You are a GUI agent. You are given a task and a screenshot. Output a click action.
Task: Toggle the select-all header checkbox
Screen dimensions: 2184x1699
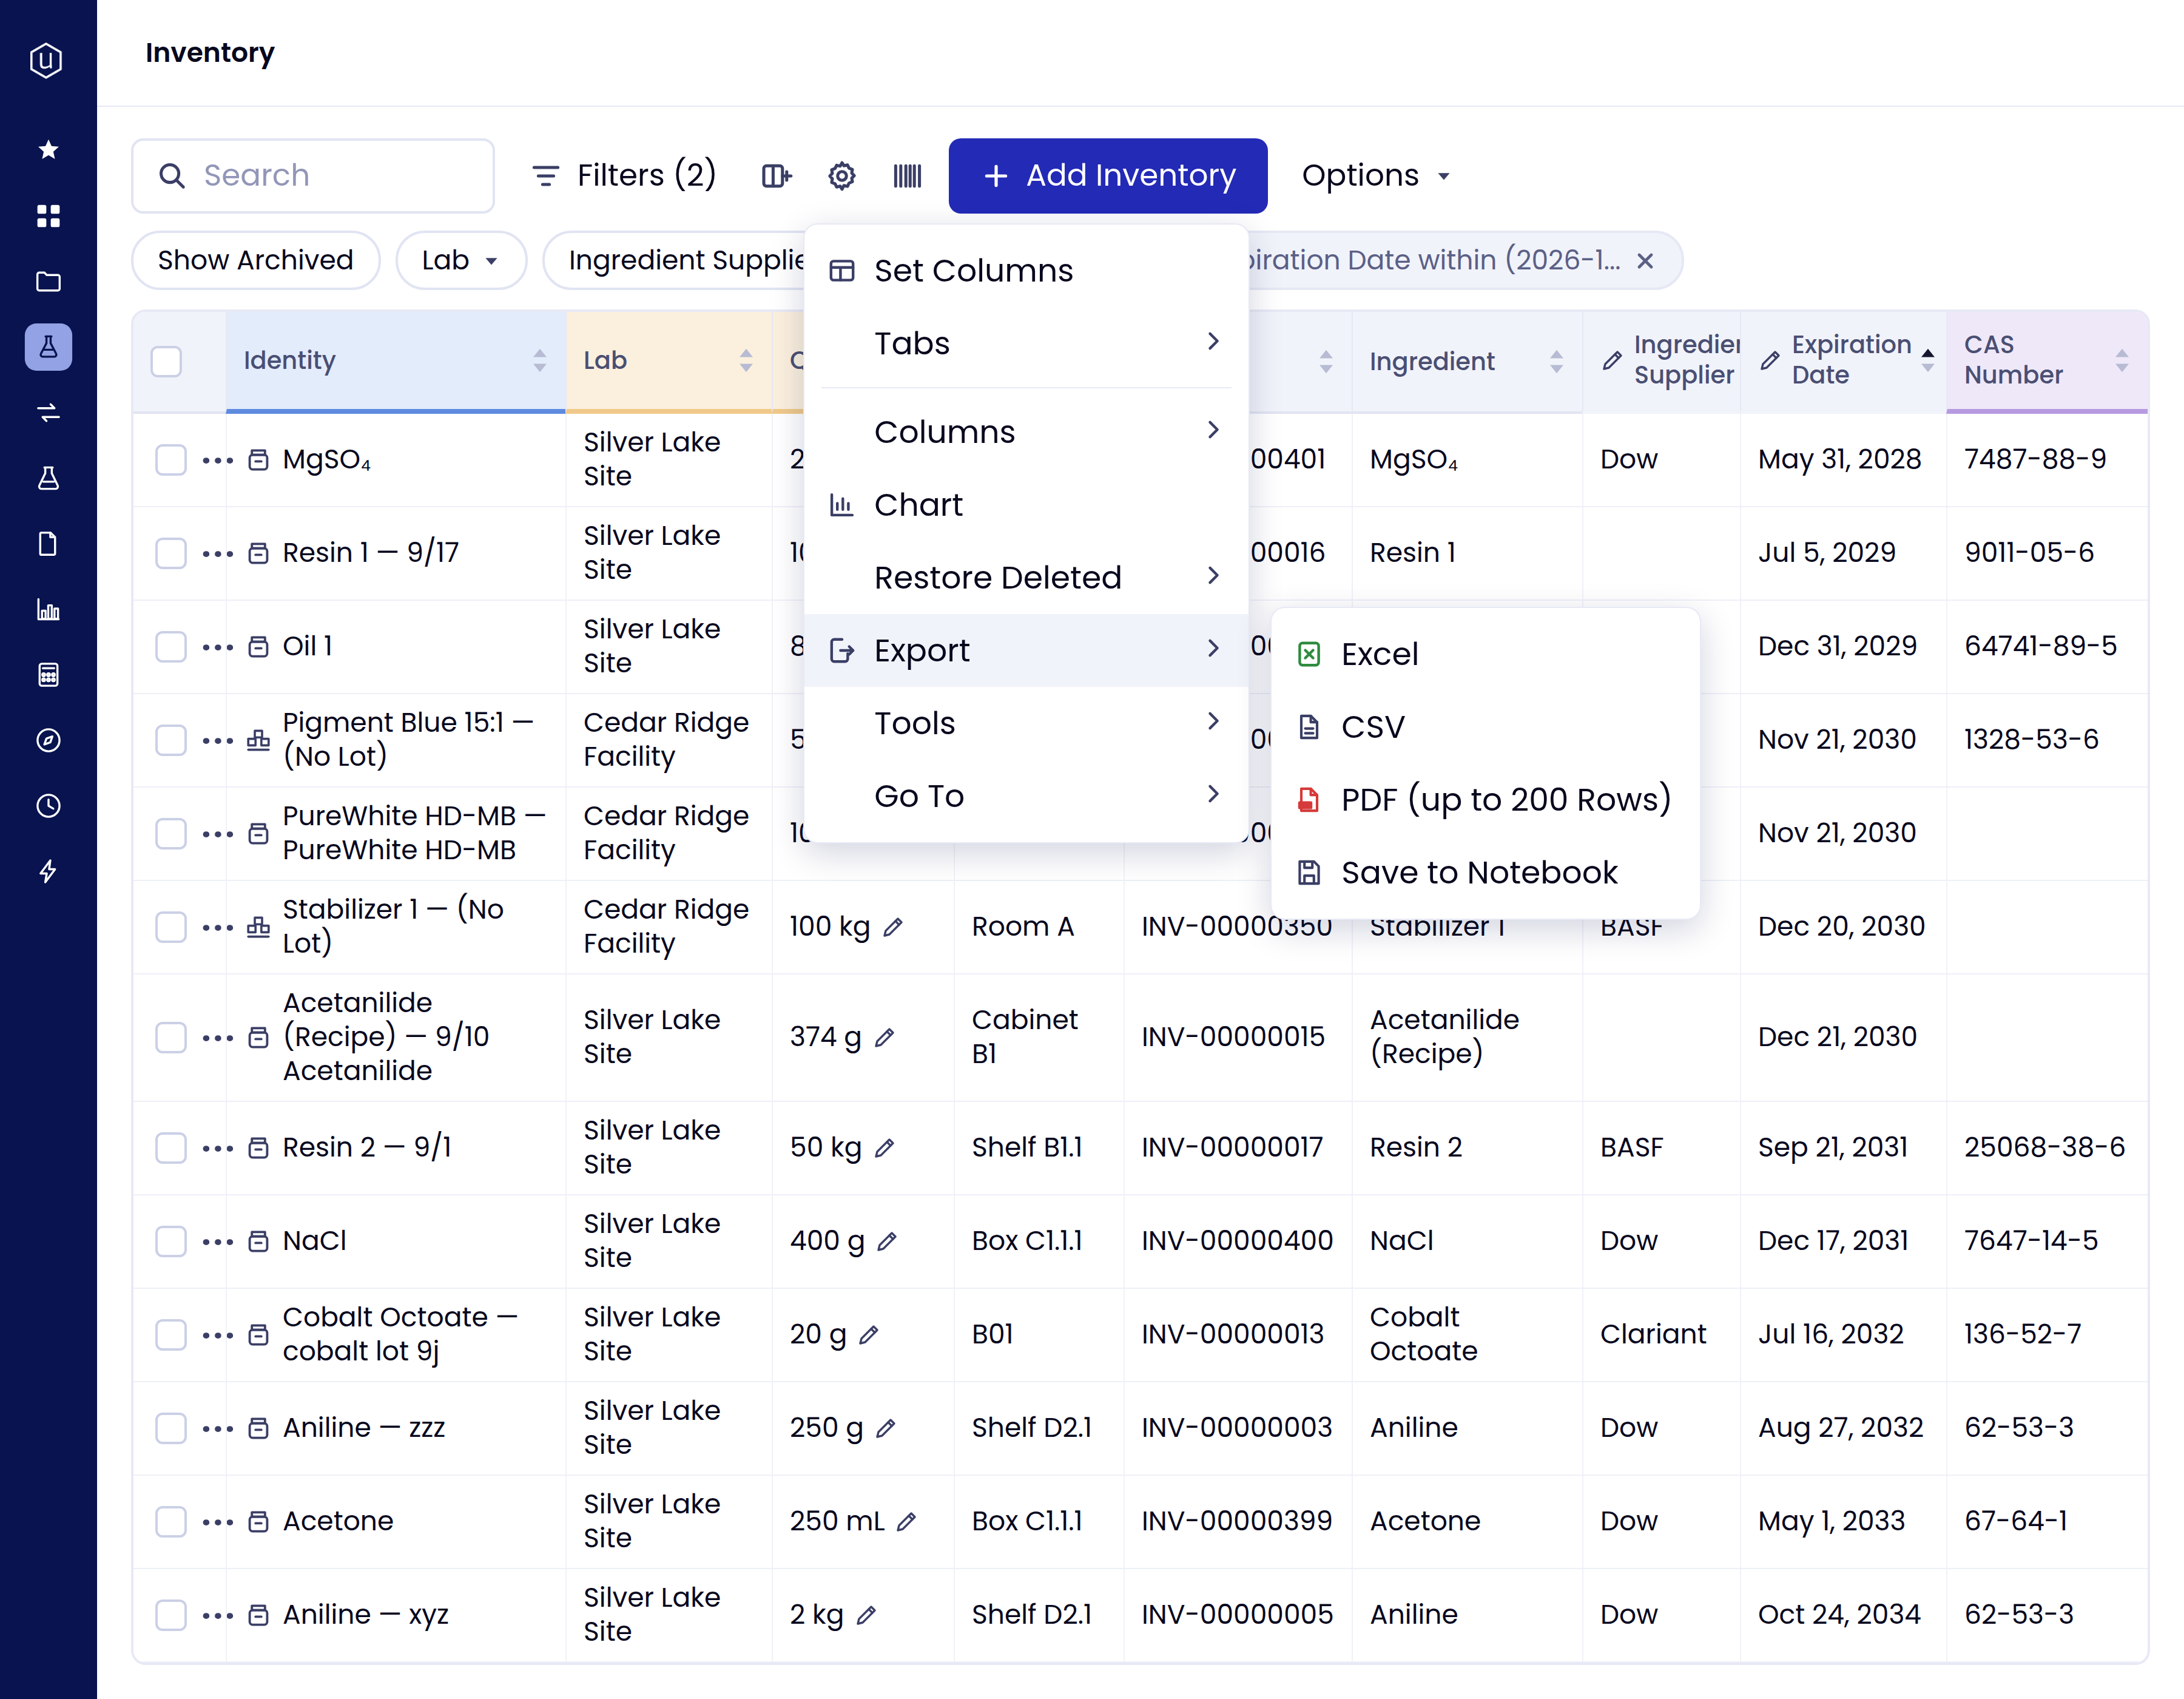(166, 361)
